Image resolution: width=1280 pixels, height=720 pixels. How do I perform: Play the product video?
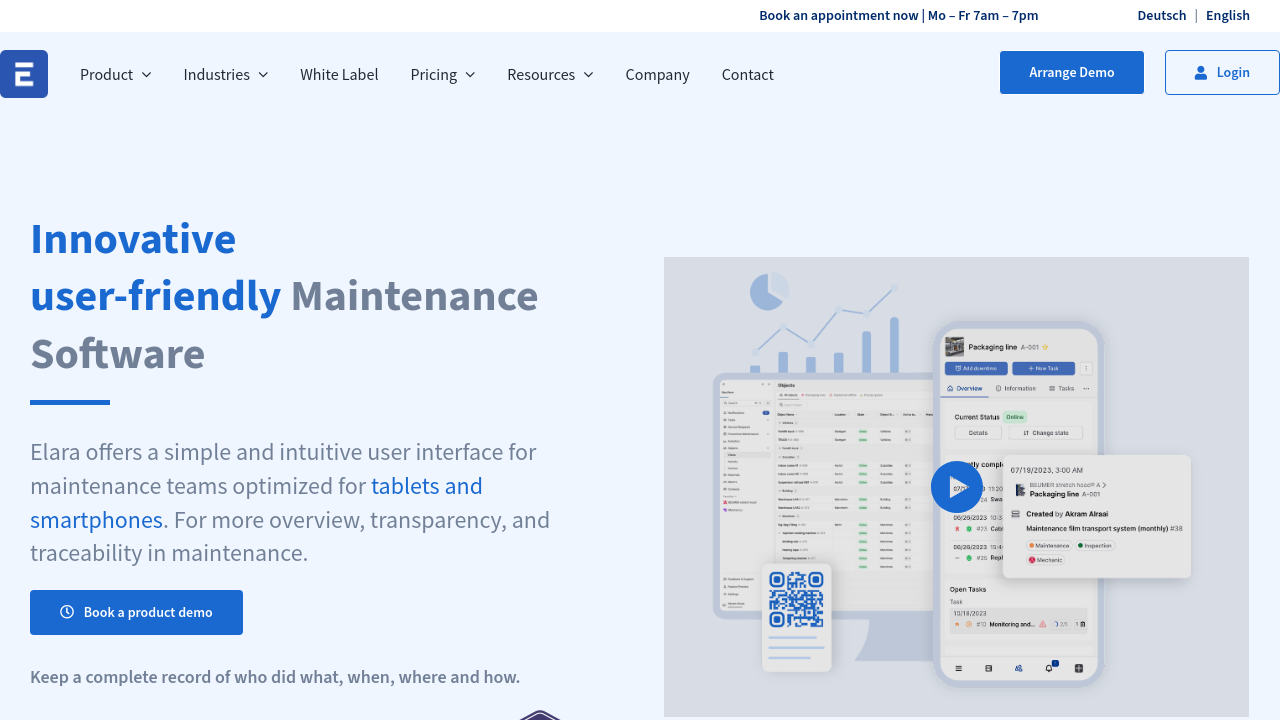[956, 487]
